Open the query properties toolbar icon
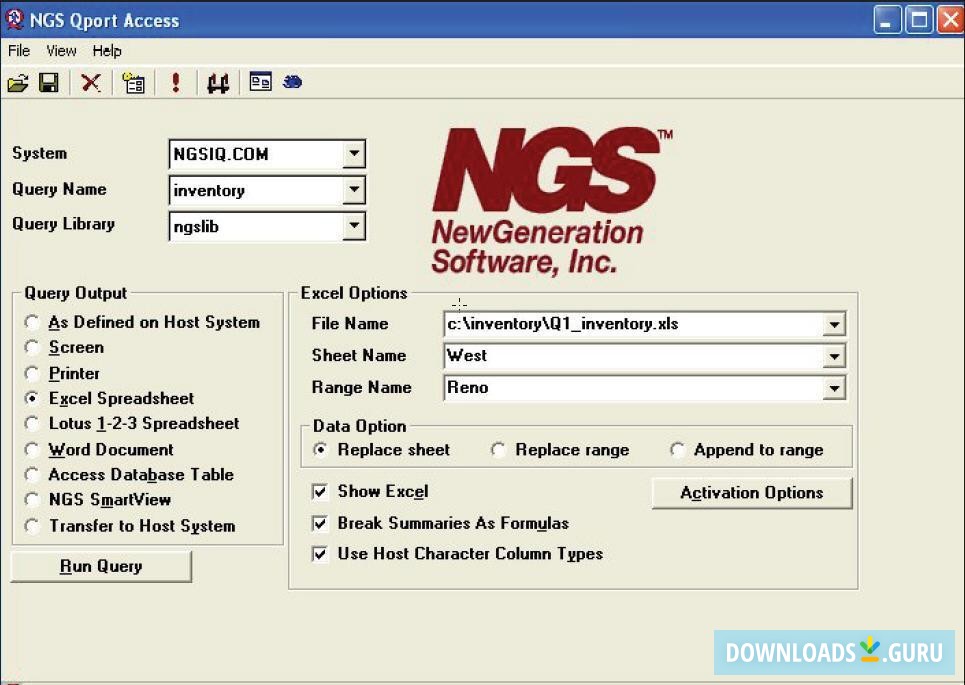 coord(133,82)
